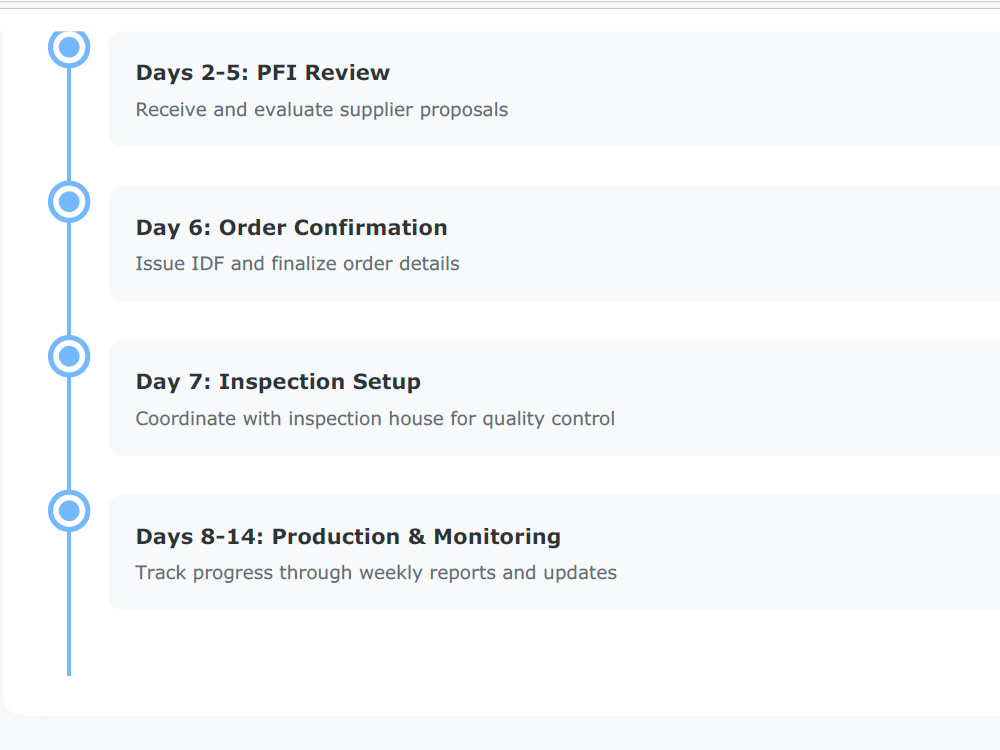Select the 'Day 6: Order Confirmation' heading
The width and height of the screenshot is (1000, 750).
tap(291, 228)
